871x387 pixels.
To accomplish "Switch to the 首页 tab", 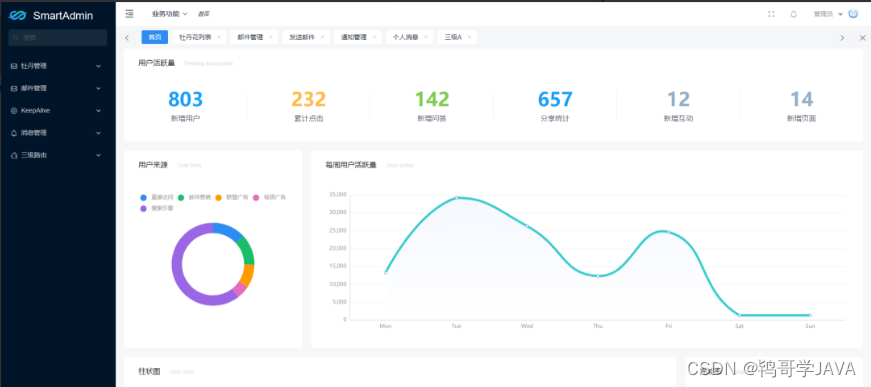I will (155, 37).
